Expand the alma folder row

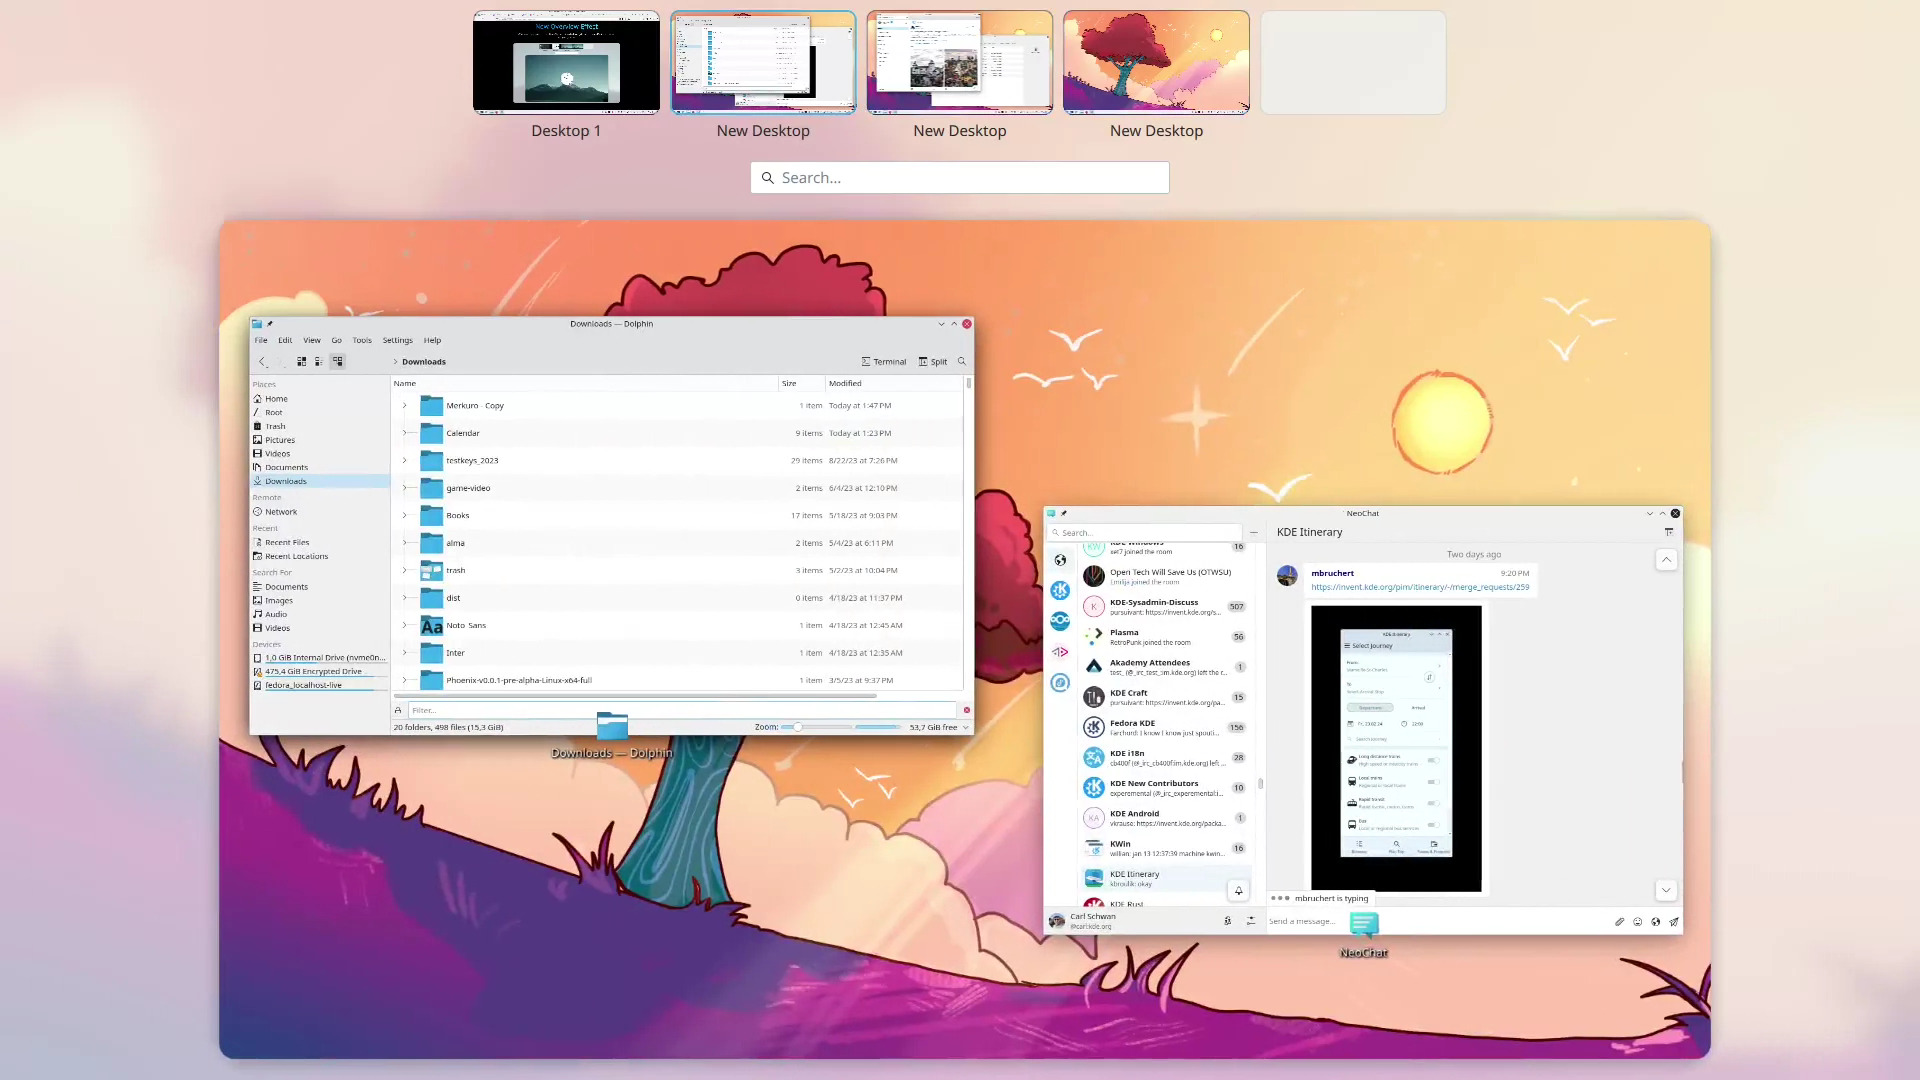pos(404,543)
